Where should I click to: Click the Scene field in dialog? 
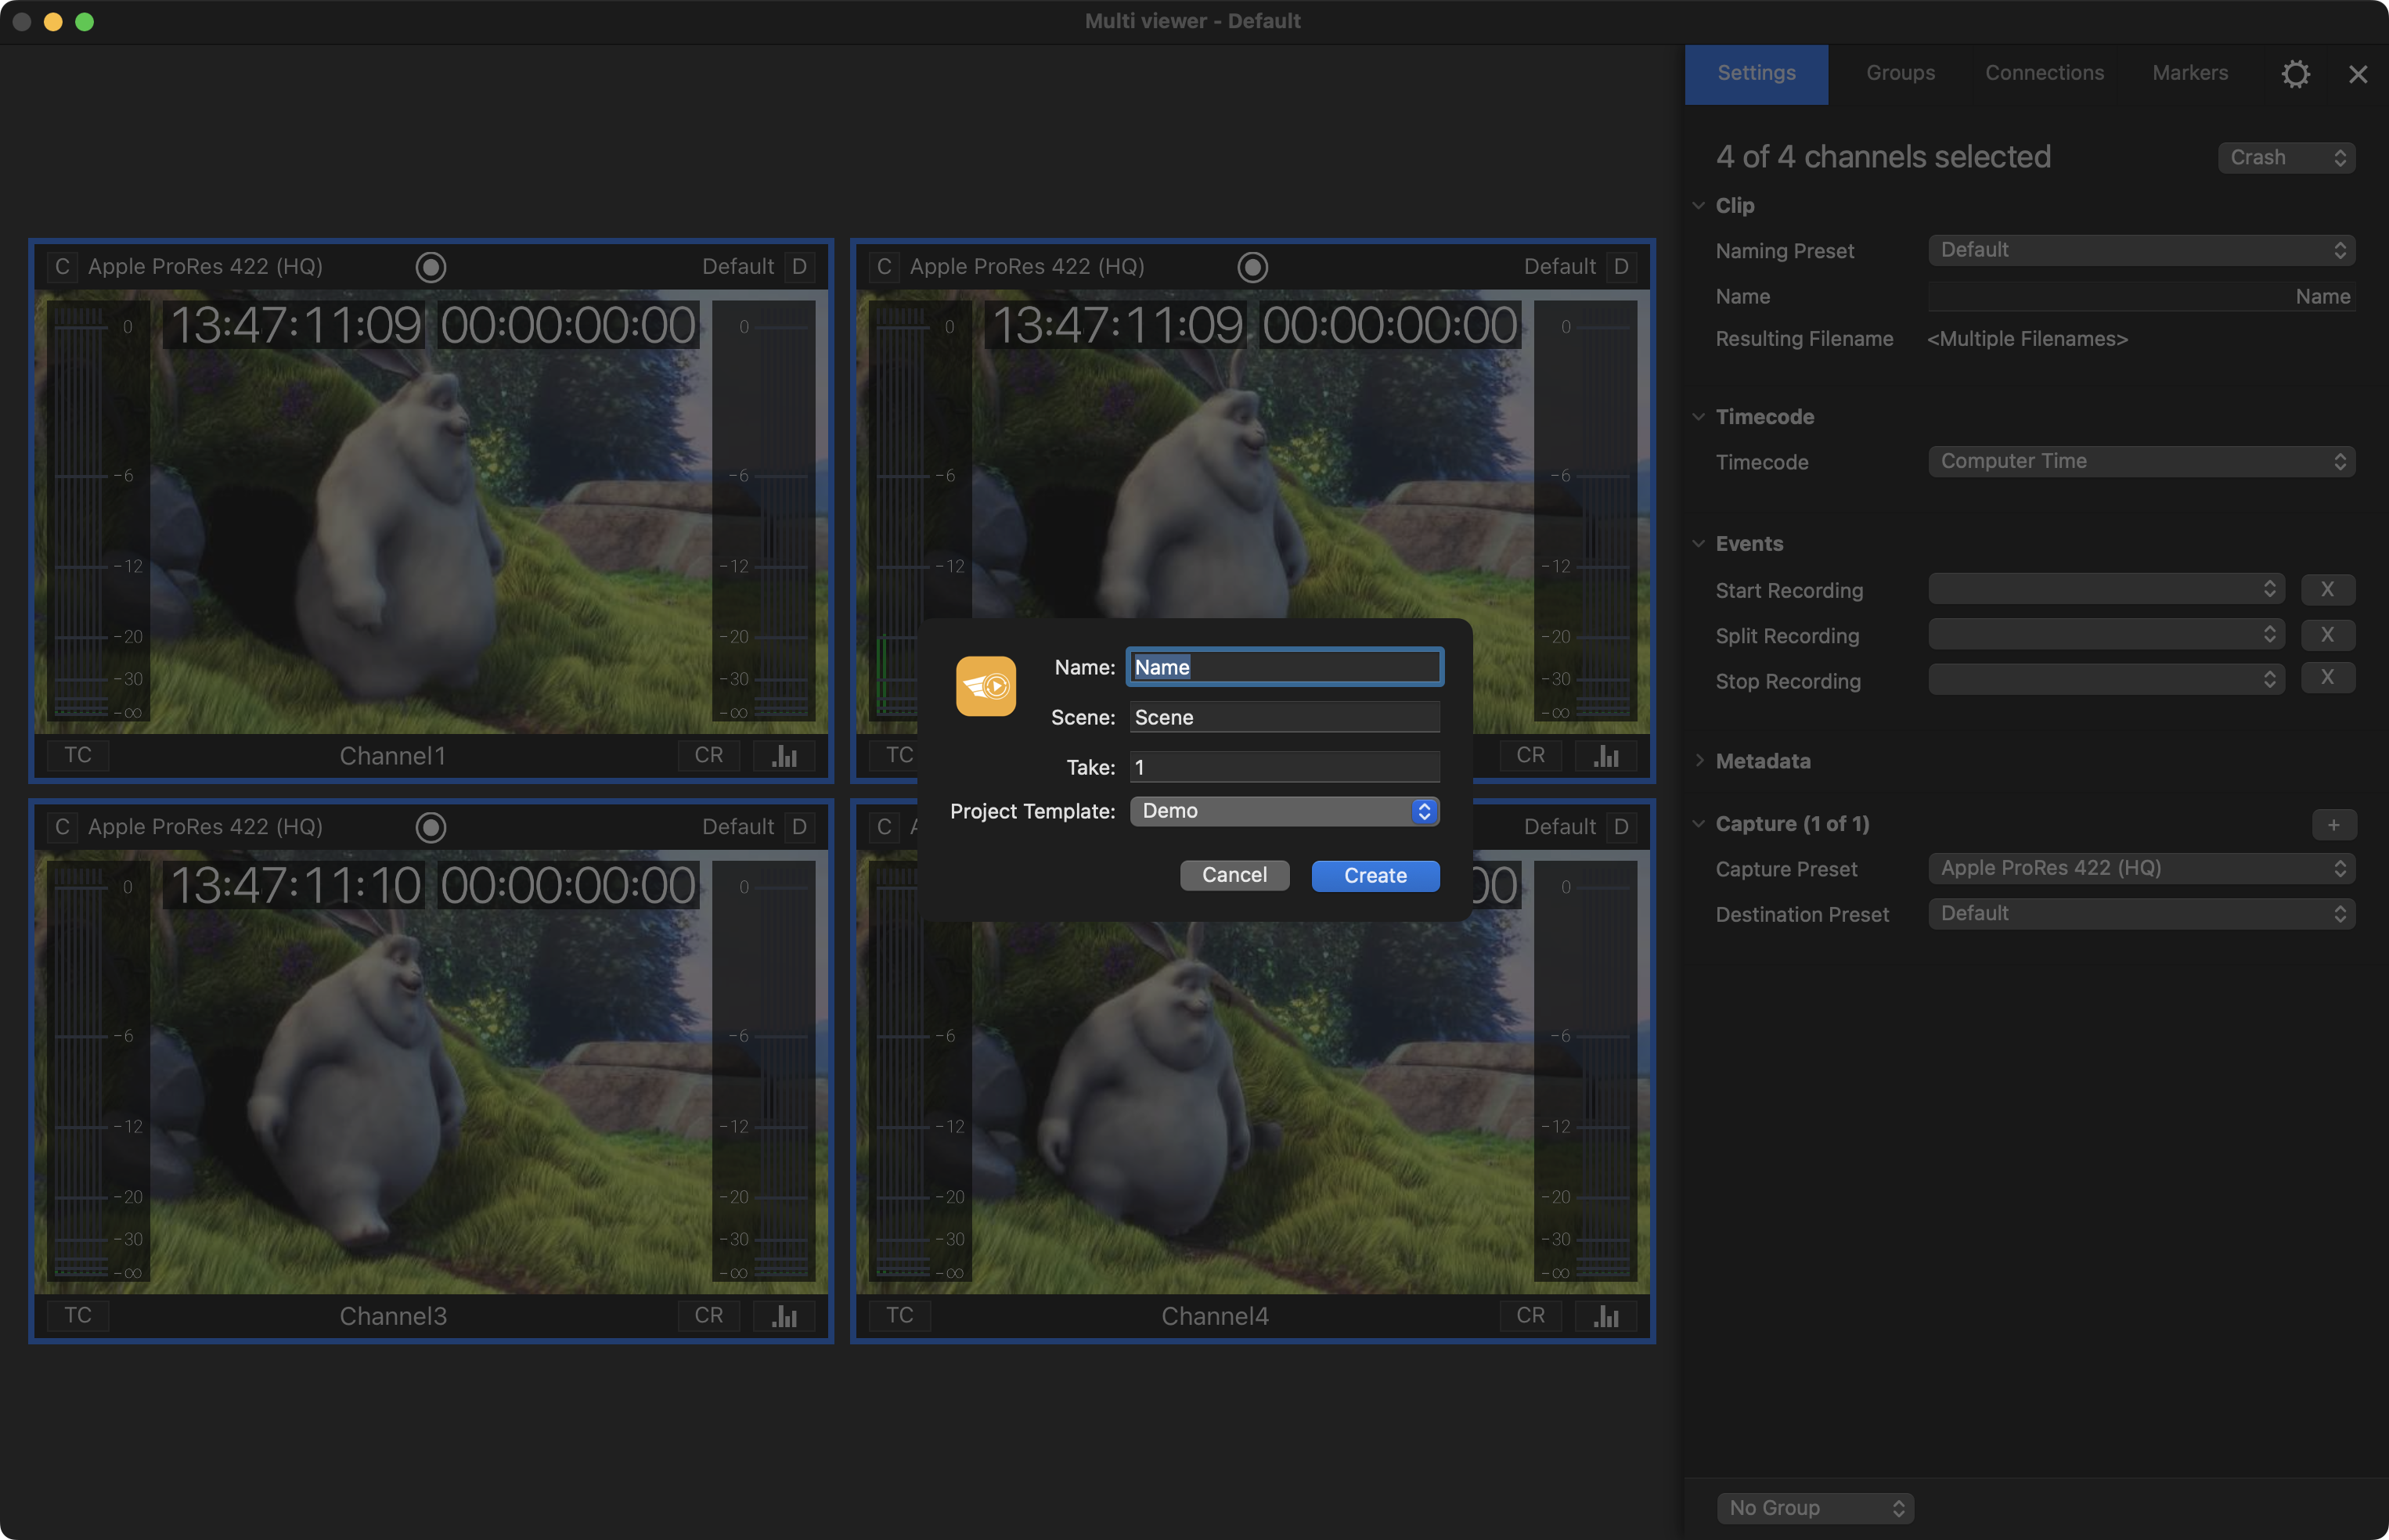point(1285,717)
